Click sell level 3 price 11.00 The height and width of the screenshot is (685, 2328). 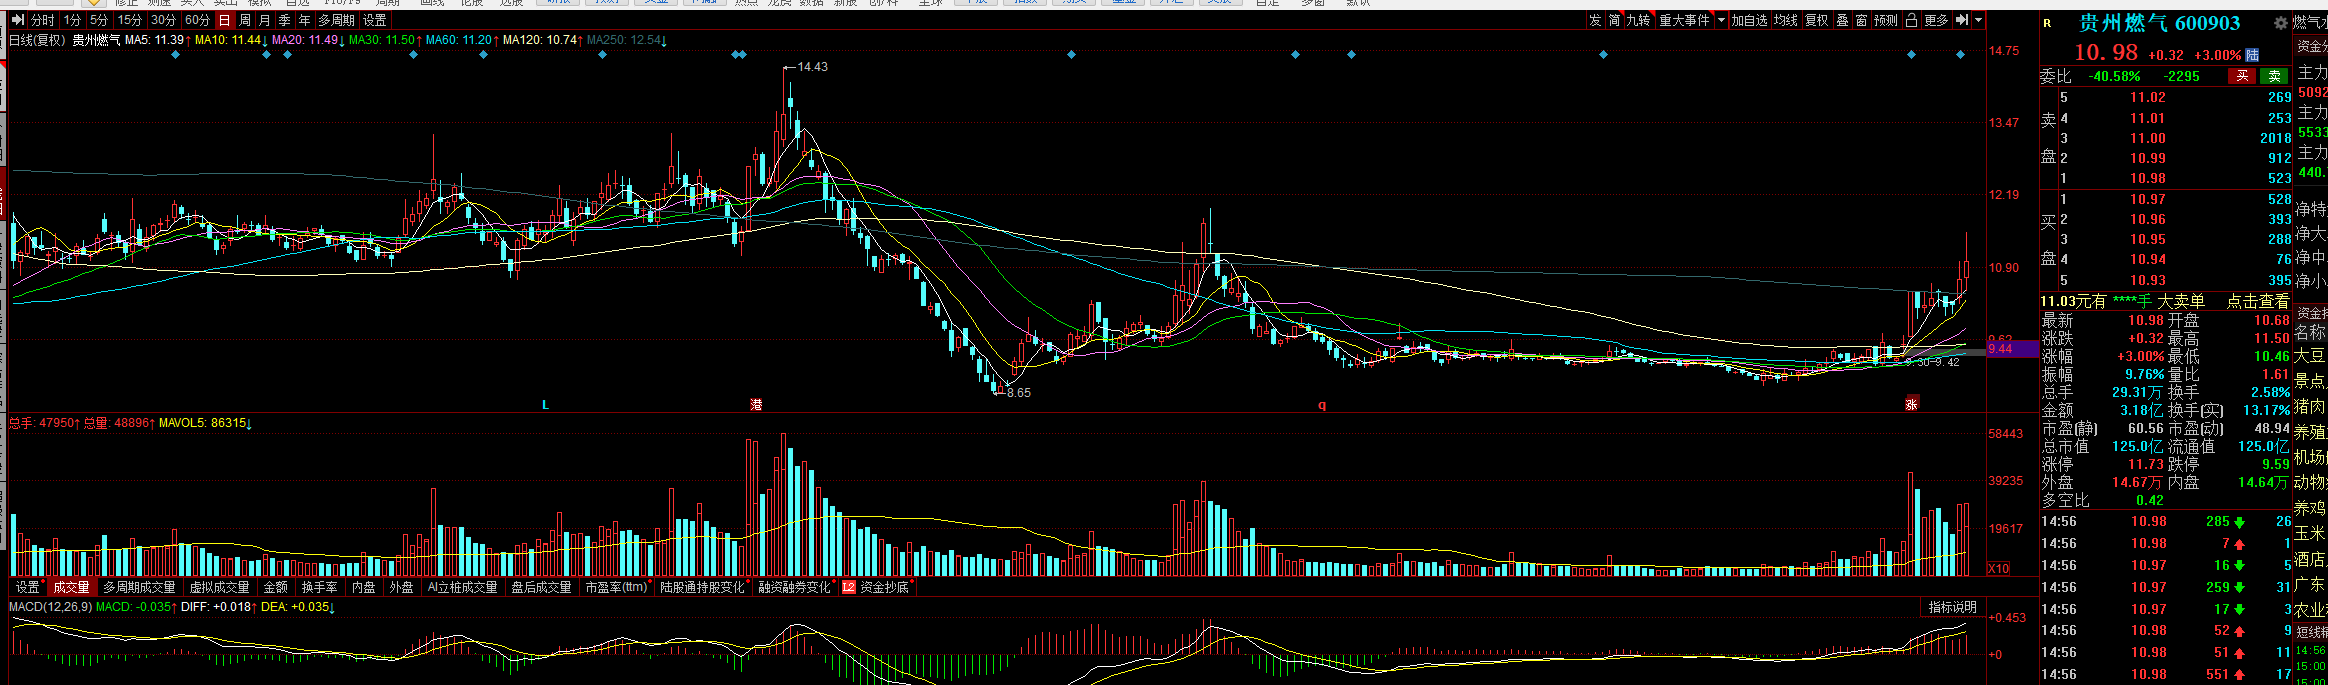point(2147,138)
